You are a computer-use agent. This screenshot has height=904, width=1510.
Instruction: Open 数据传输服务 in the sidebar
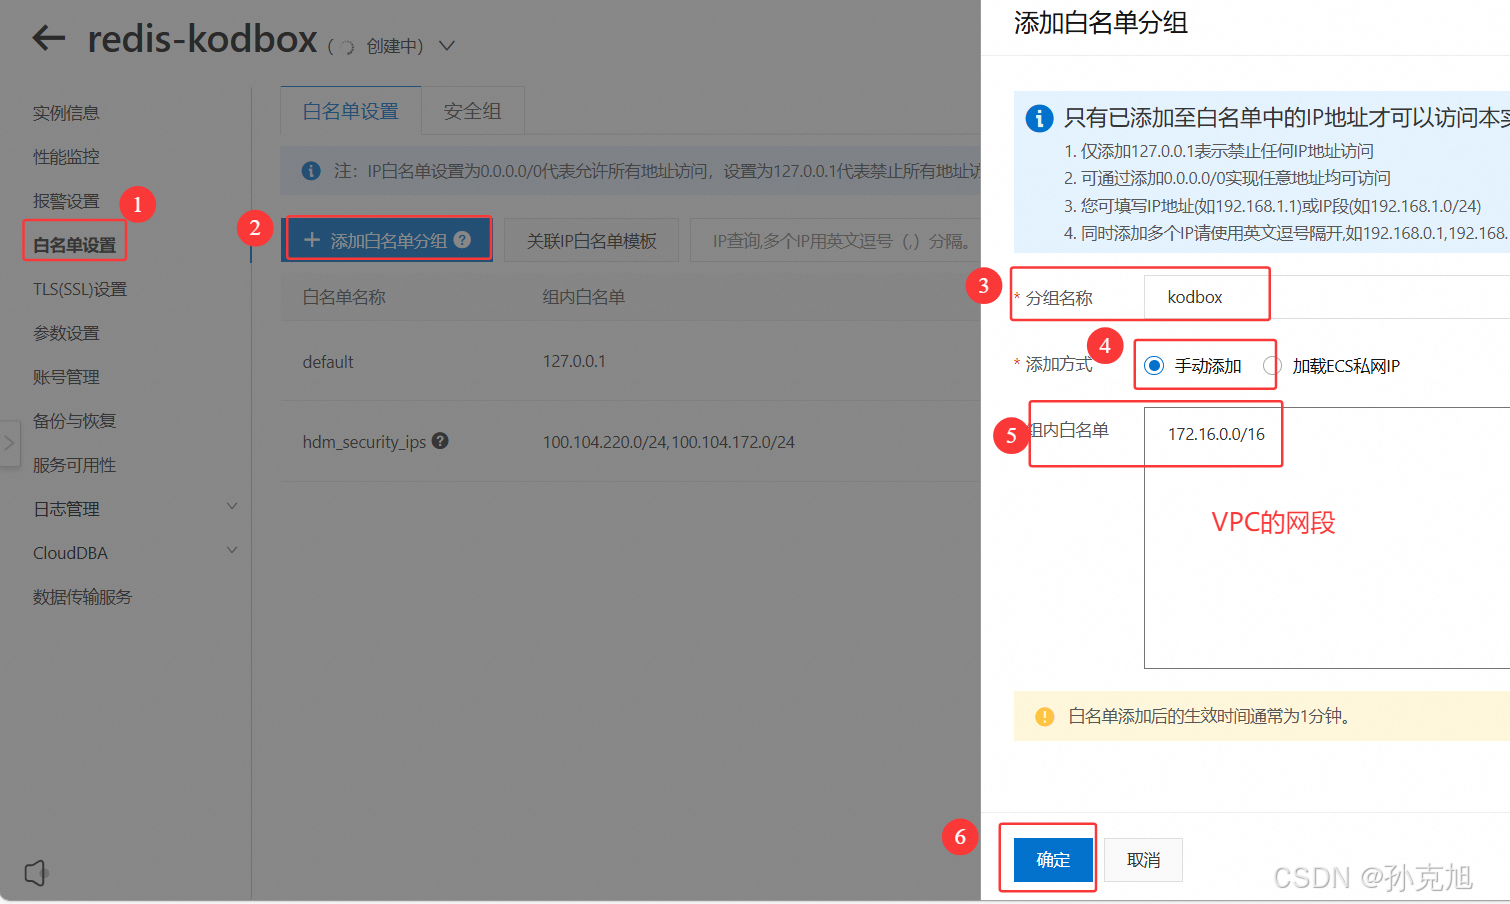point(82,597)
